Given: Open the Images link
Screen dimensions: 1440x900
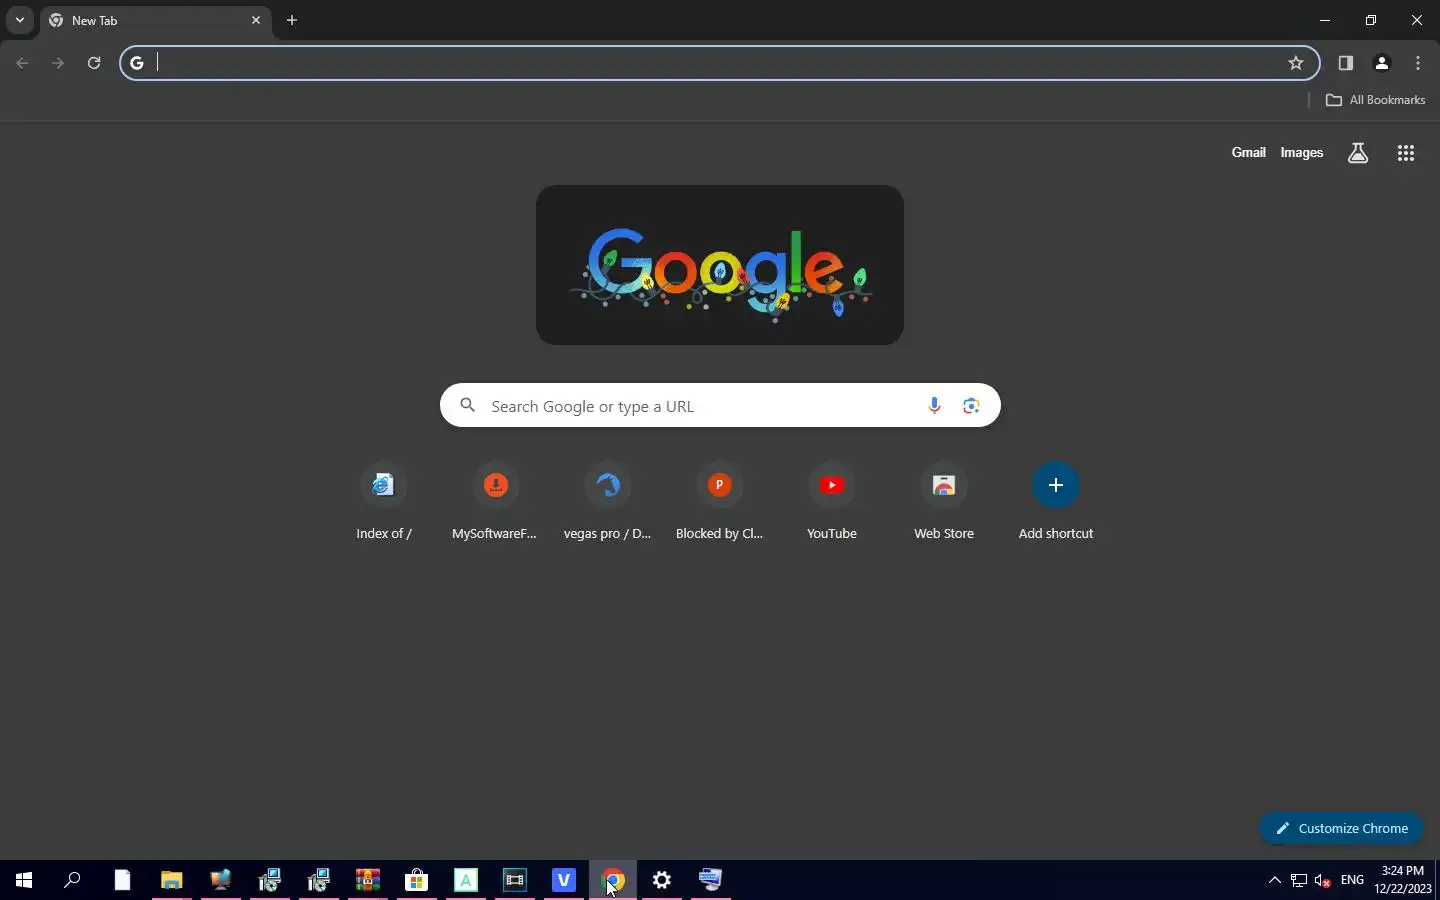Looking at the screenshot, I should [x=1302, y=153].
